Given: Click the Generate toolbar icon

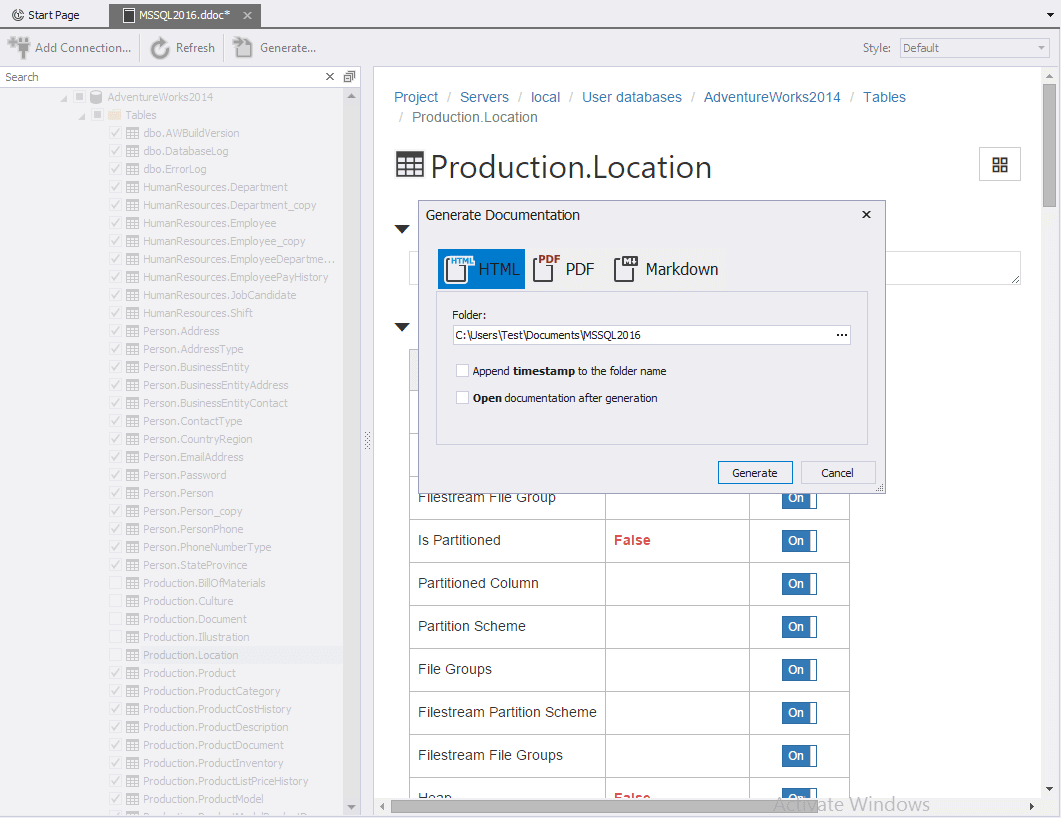Looking at the screenshot, I should click(242, 47).
